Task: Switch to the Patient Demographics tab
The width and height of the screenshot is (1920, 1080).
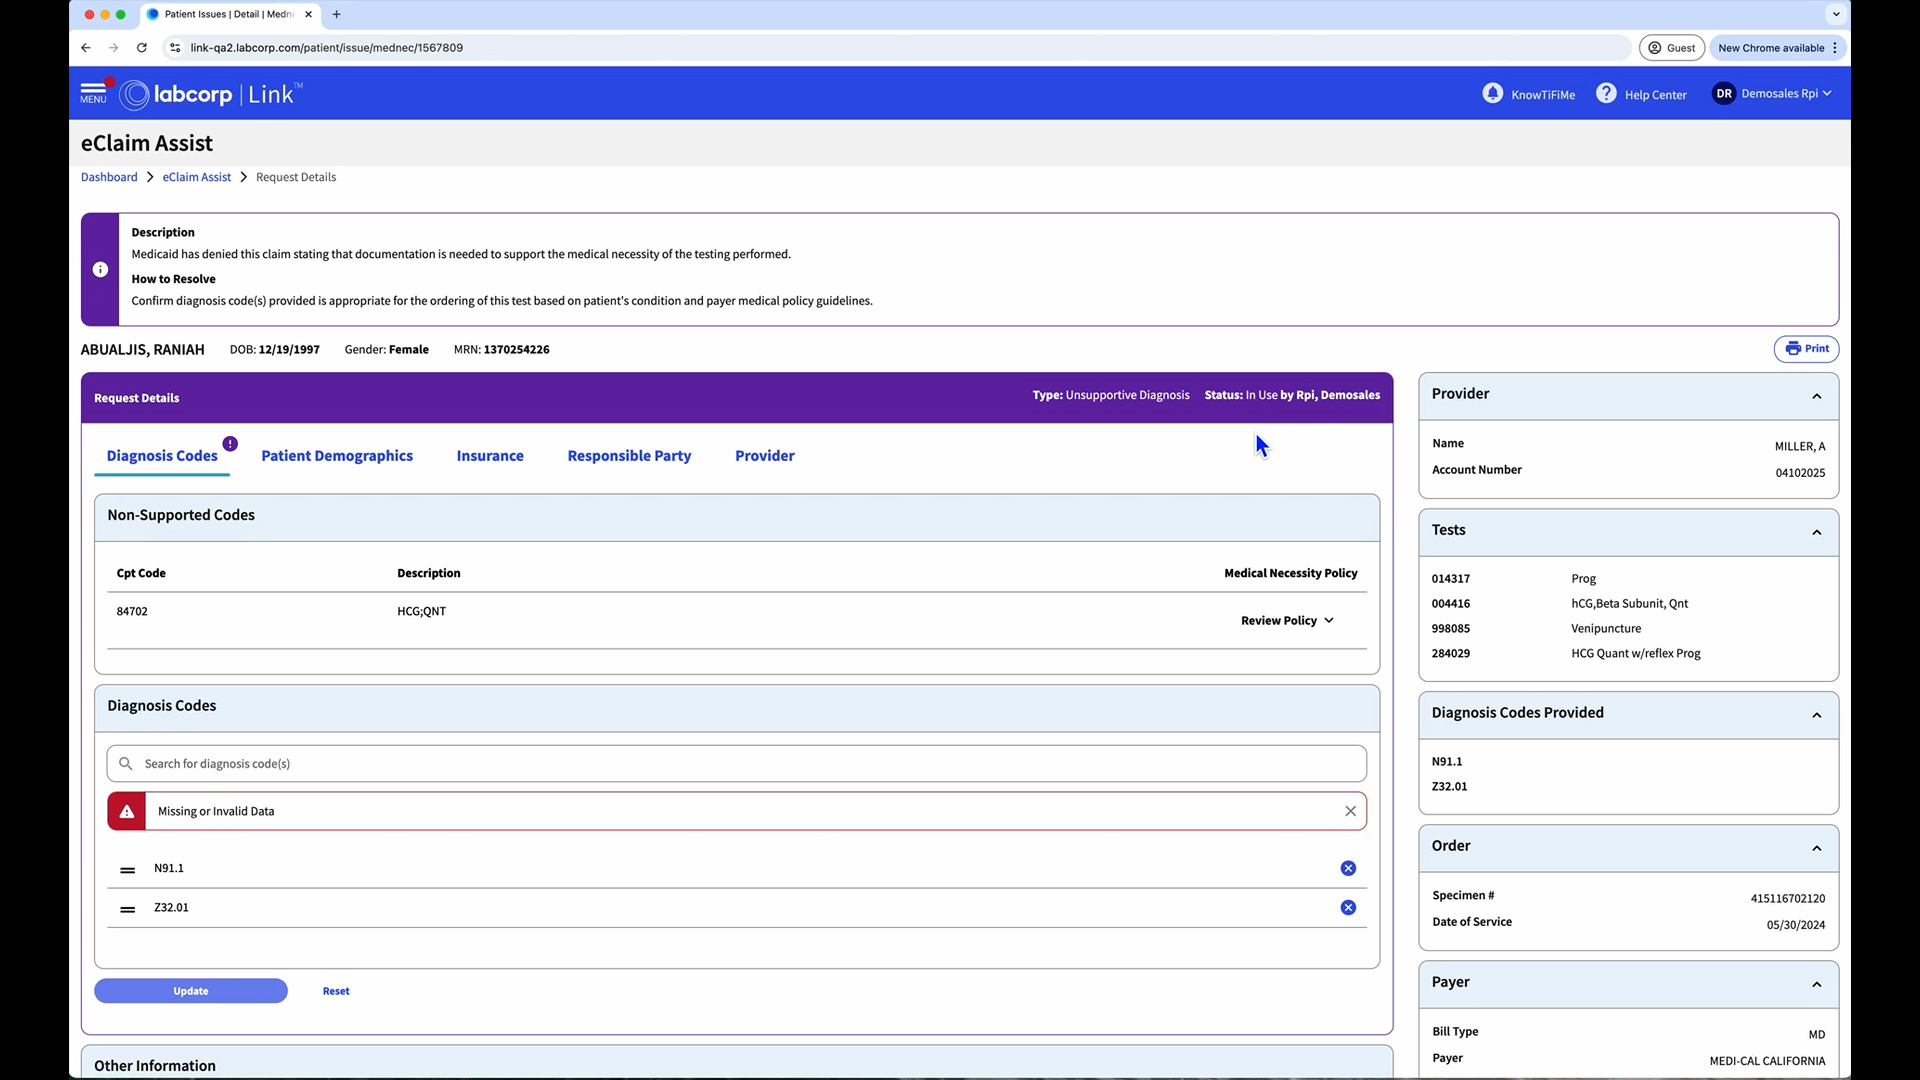Action: coord(336,455)
